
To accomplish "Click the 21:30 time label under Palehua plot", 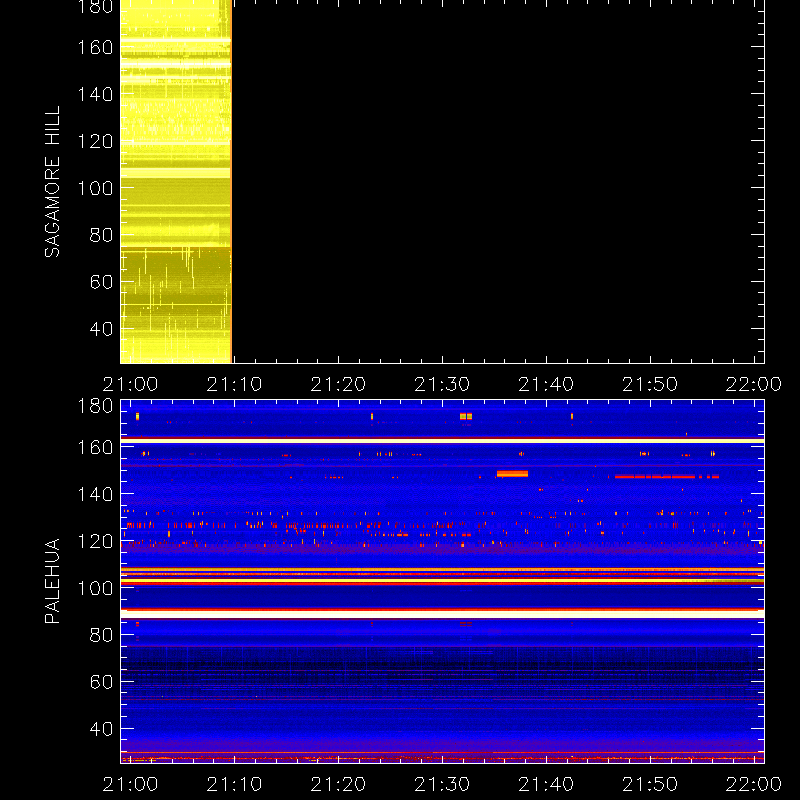I will [x=442, y=784].
